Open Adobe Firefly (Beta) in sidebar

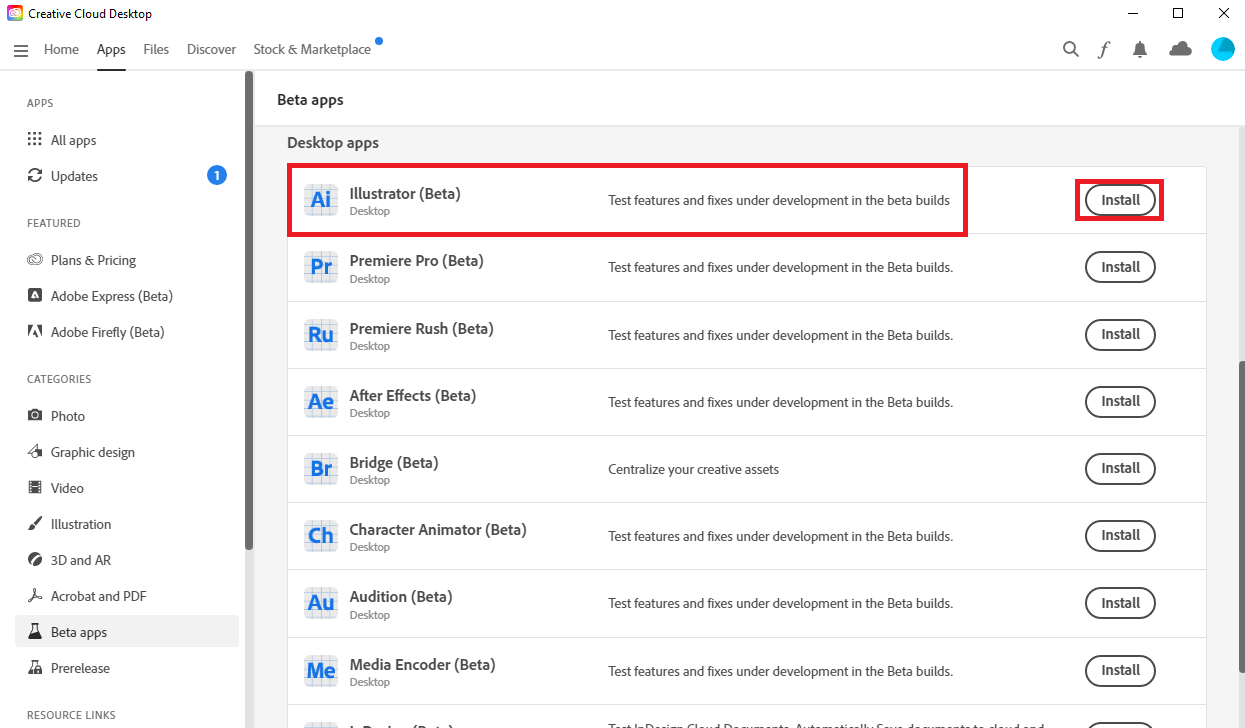[x=107, y=332]
